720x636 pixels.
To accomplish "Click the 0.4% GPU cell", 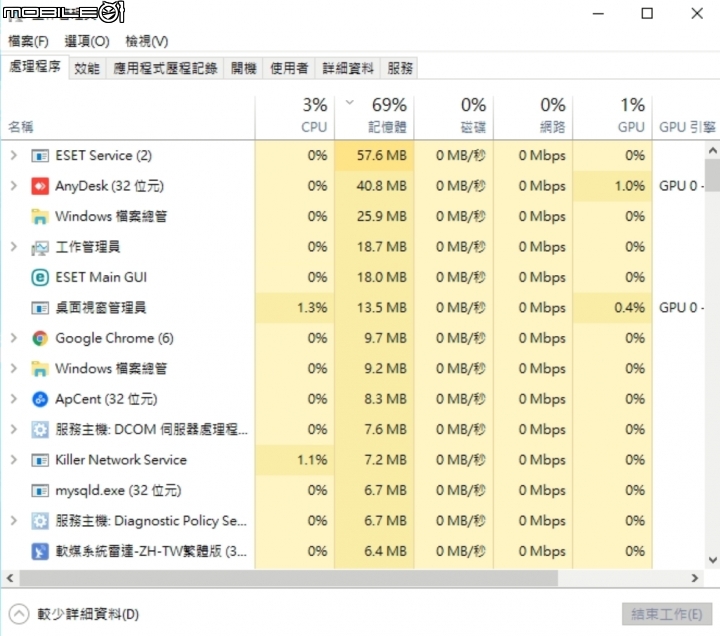I will click(613, 308).
